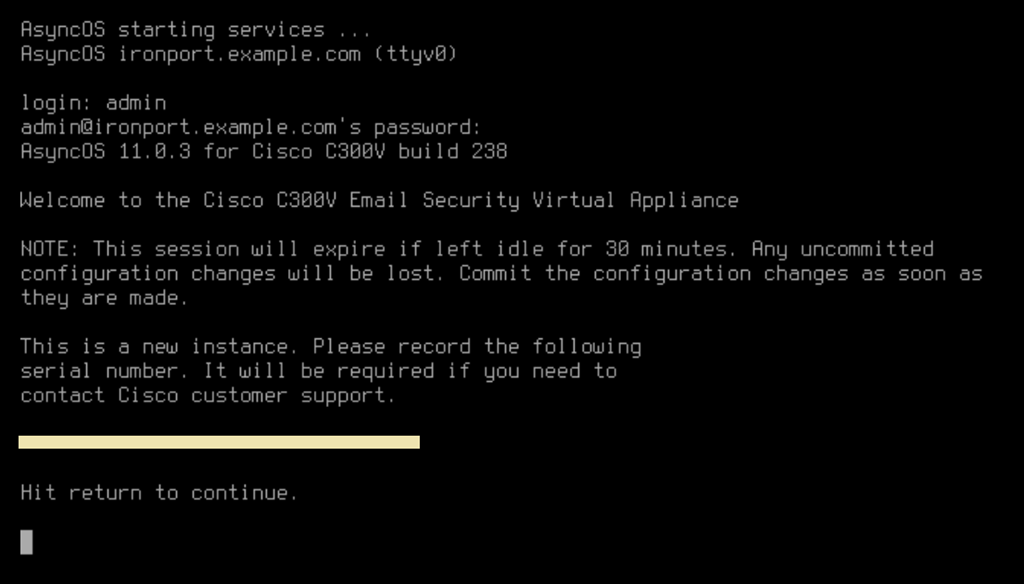
Task: Click the 'Welcome to the Cisco C300V' heading
Action: point(178,200)
